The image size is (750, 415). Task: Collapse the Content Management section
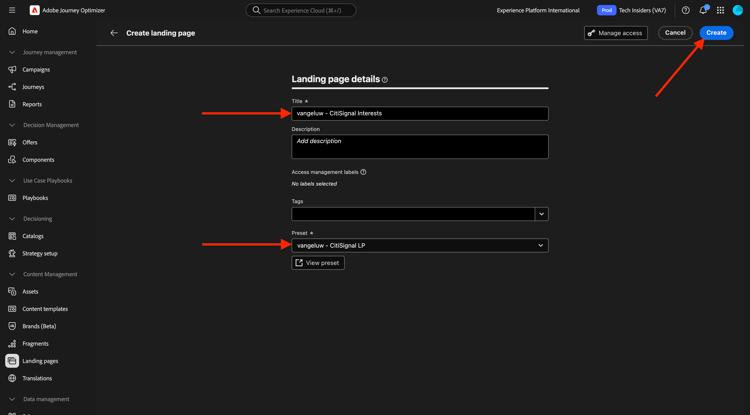click(12, 274)
